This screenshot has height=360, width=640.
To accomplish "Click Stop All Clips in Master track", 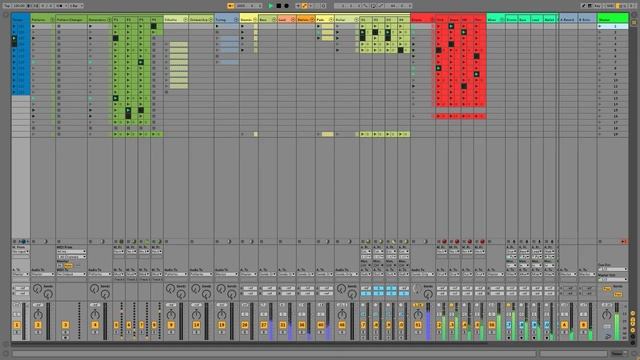I will pos(600,241).
